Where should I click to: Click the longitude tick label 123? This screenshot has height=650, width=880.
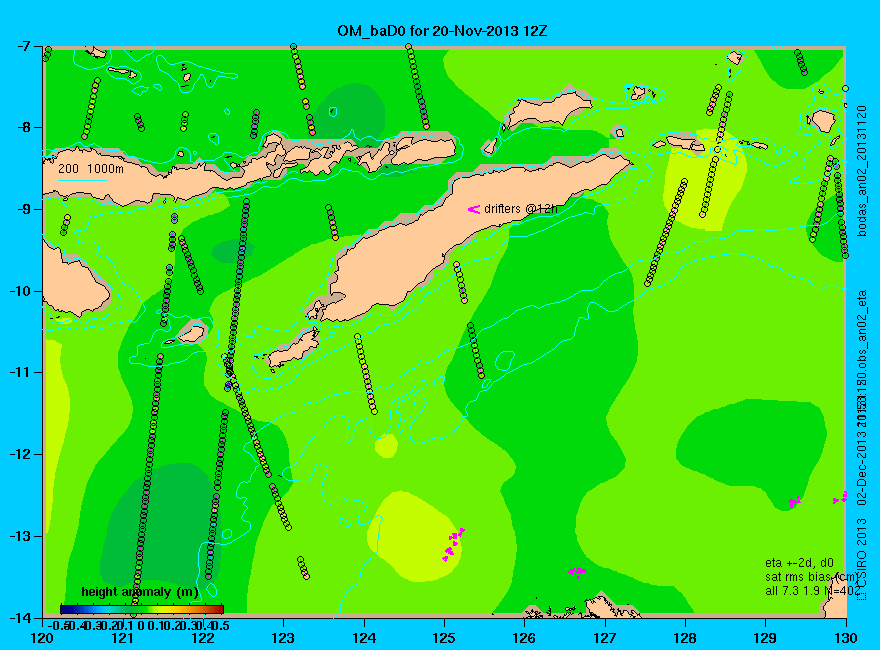point(283,638)
